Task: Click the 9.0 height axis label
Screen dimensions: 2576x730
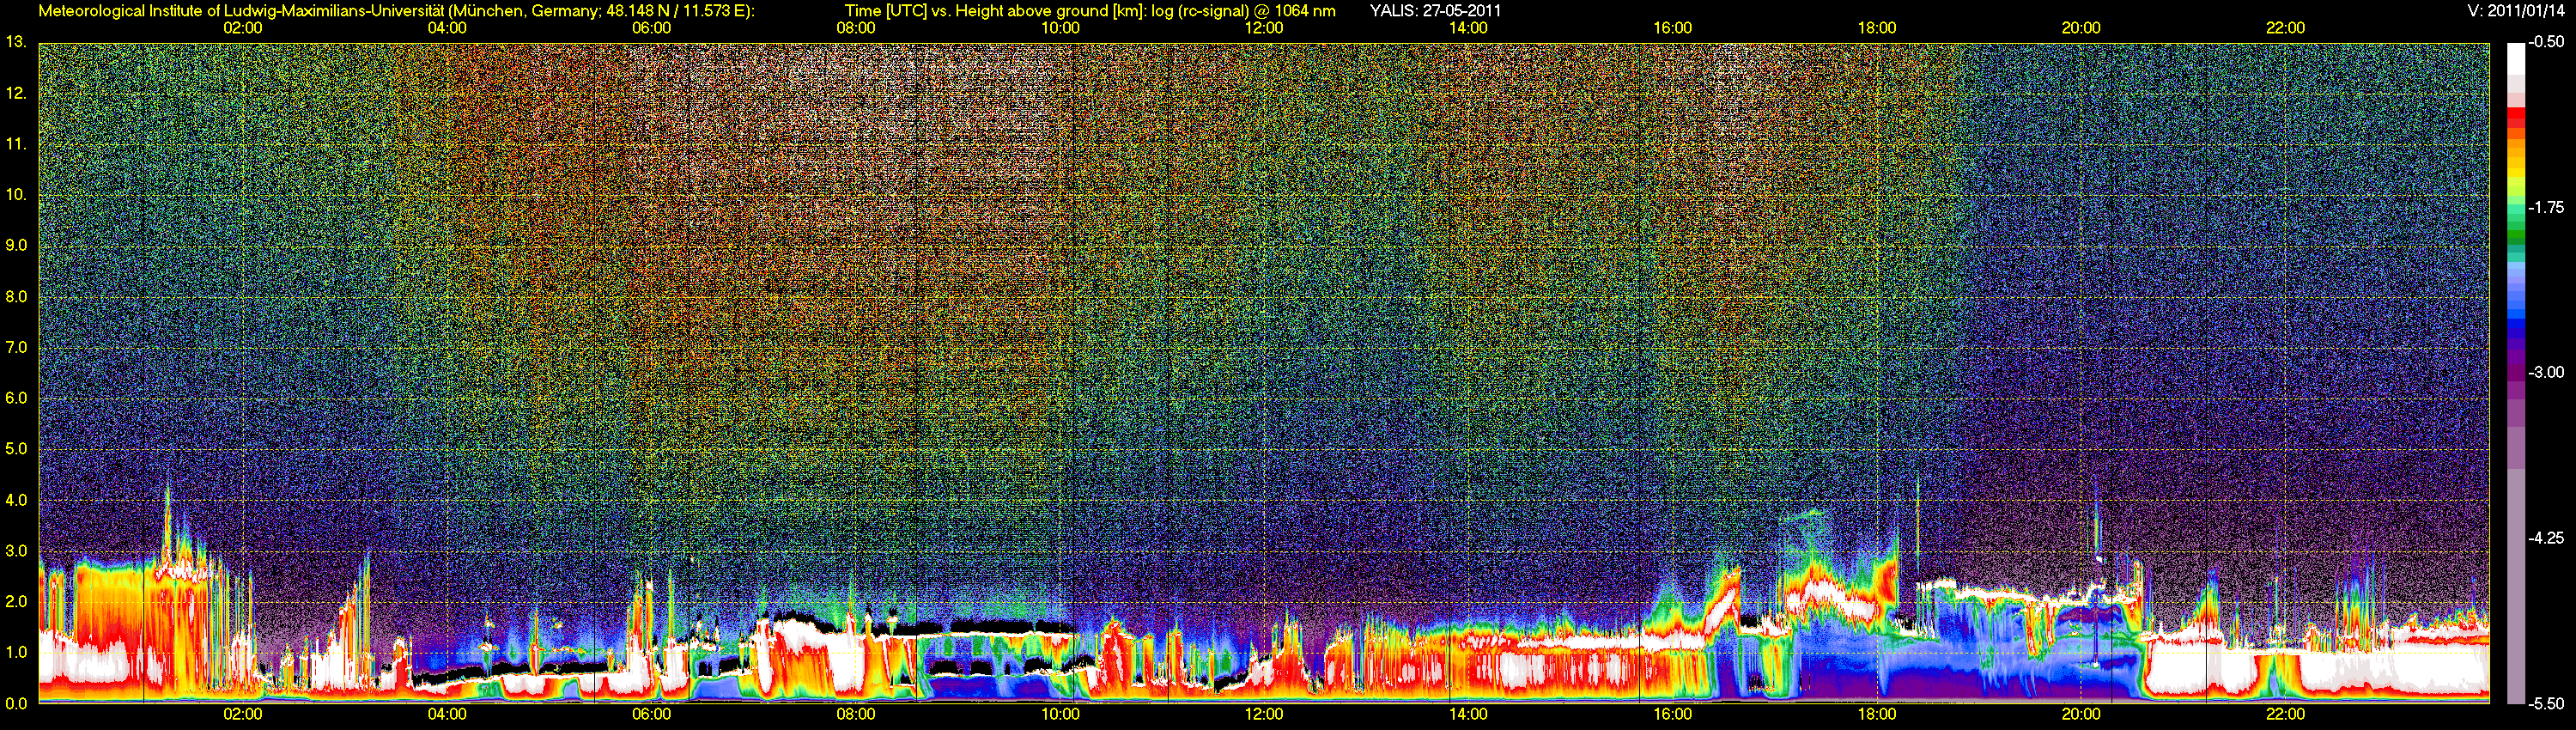Action: coord(15,245)
